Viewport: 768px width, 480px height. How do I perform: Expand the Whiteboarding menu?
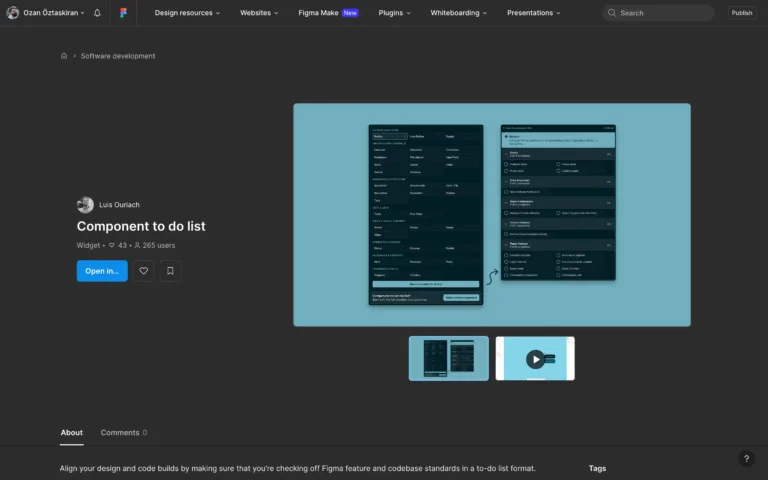[x=458, y=13]
